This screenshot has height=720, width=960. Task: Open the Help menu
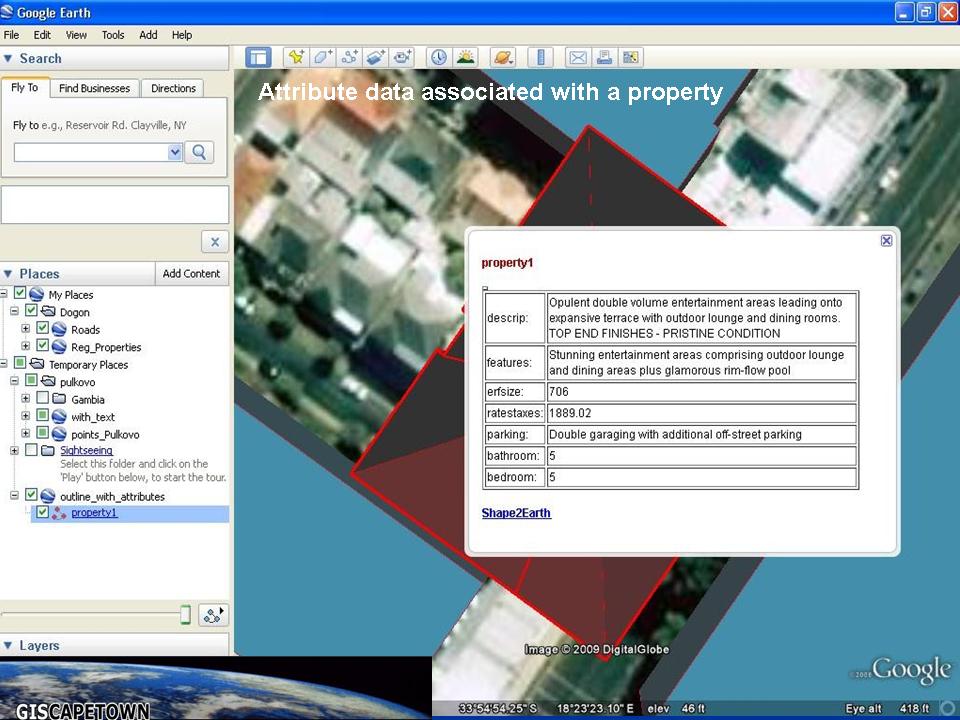tap(182, 35)
